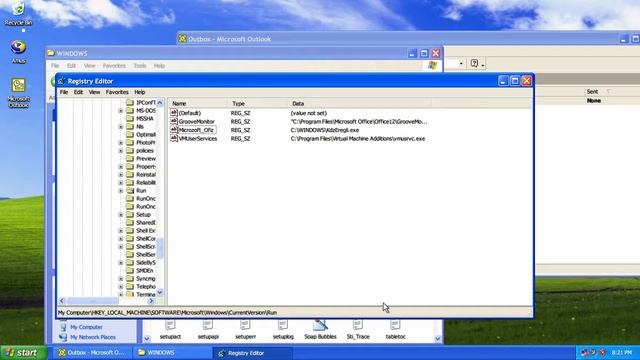The height and width of the screenshot is (360, 640).
Task: Open the setuperr file in WINDOWS window
Action: [x=245, y=330]
